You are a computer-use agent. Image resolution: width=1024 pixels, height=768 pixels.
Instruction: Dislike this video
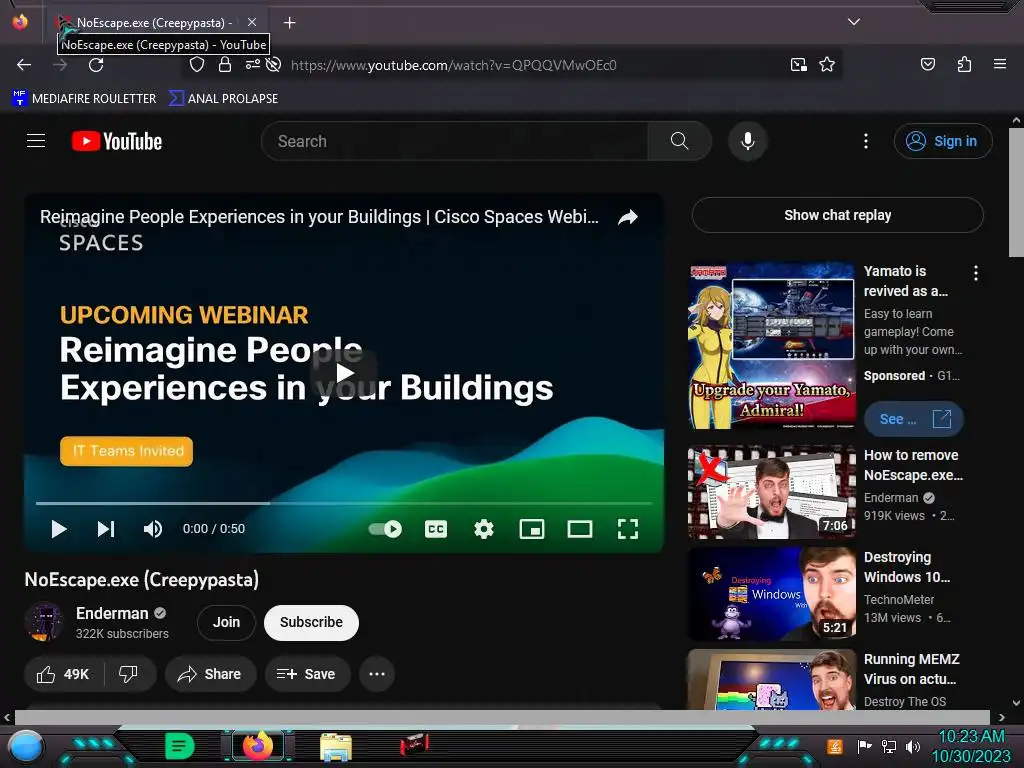pos(129,674)
